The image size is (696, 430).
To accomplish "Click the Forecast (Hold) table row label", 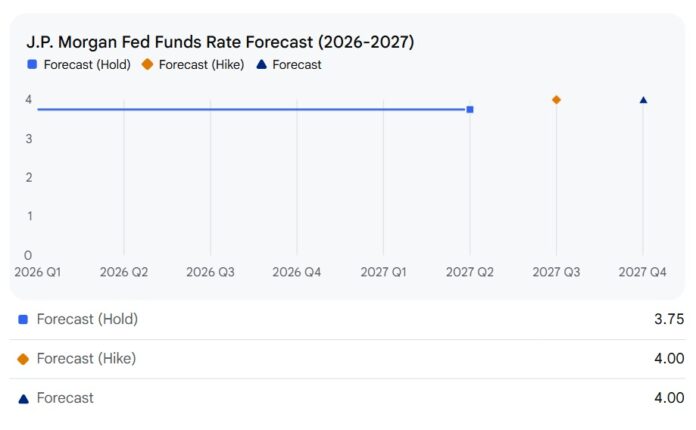I will point(87,320).
